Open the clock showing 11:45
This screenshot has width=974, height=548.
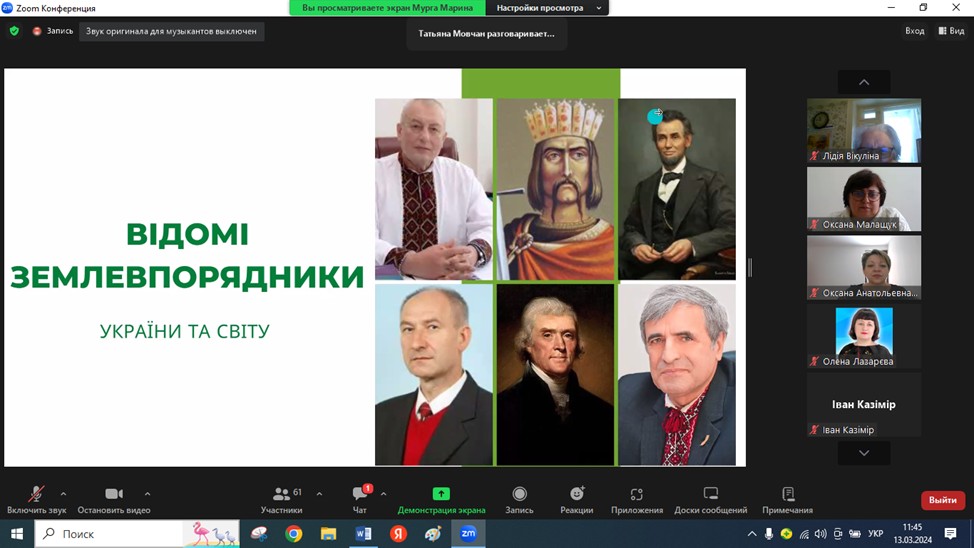(x=913, y=534)
